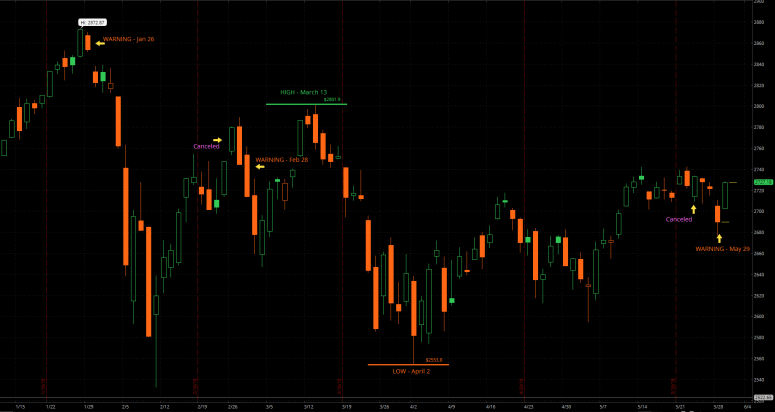The width and height of the screenshot is (775, 412).
Task: Click the yellow arrow beside WARNING - Jan 26
Action: [x=100, y=43]
